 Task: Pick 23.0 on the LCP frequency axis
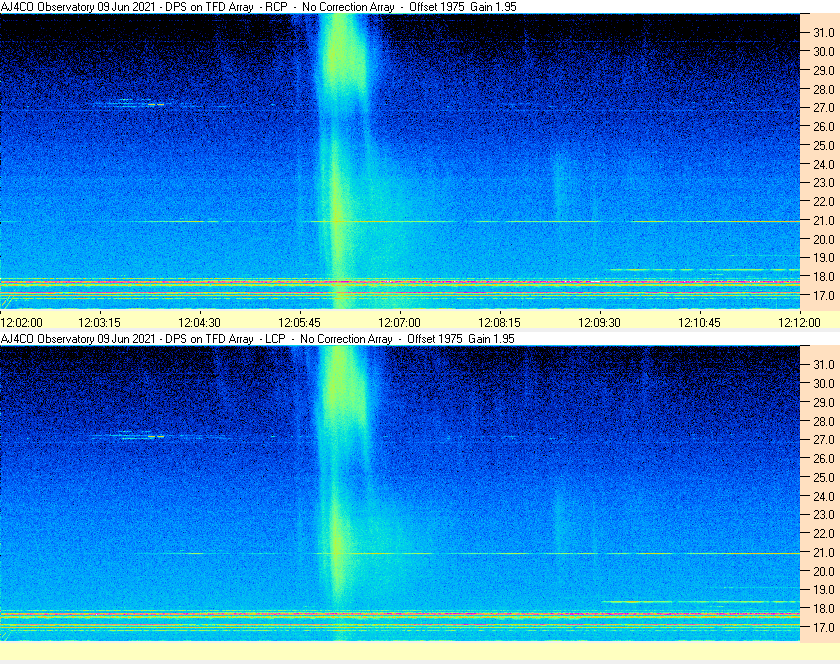[824, 515]
